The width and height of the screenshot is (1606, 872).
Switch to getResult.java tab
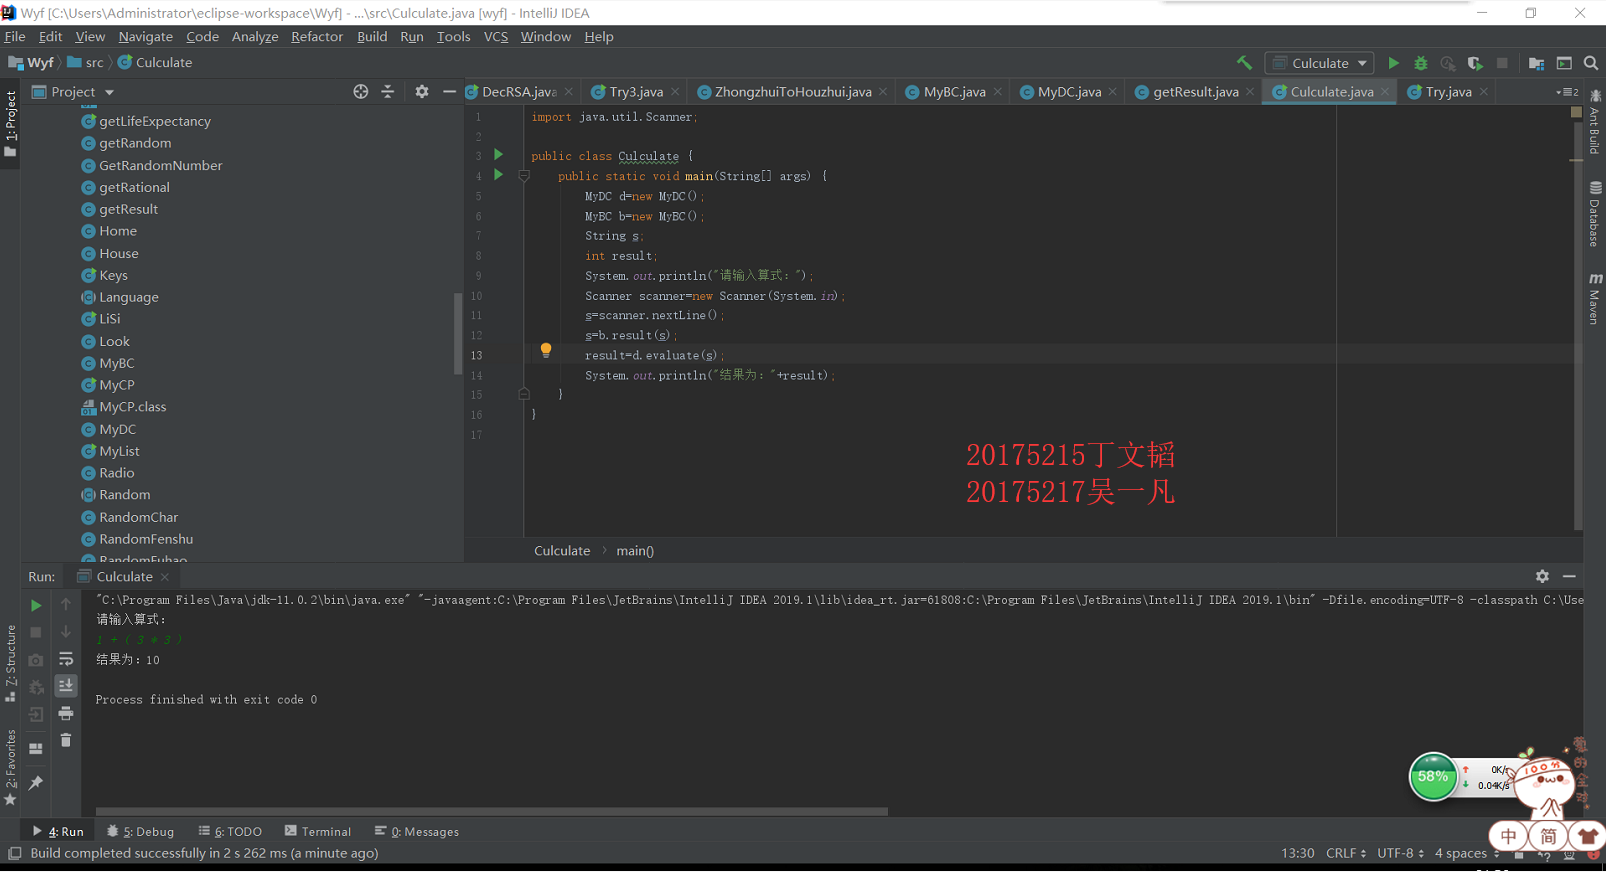tap(1195, 91)
